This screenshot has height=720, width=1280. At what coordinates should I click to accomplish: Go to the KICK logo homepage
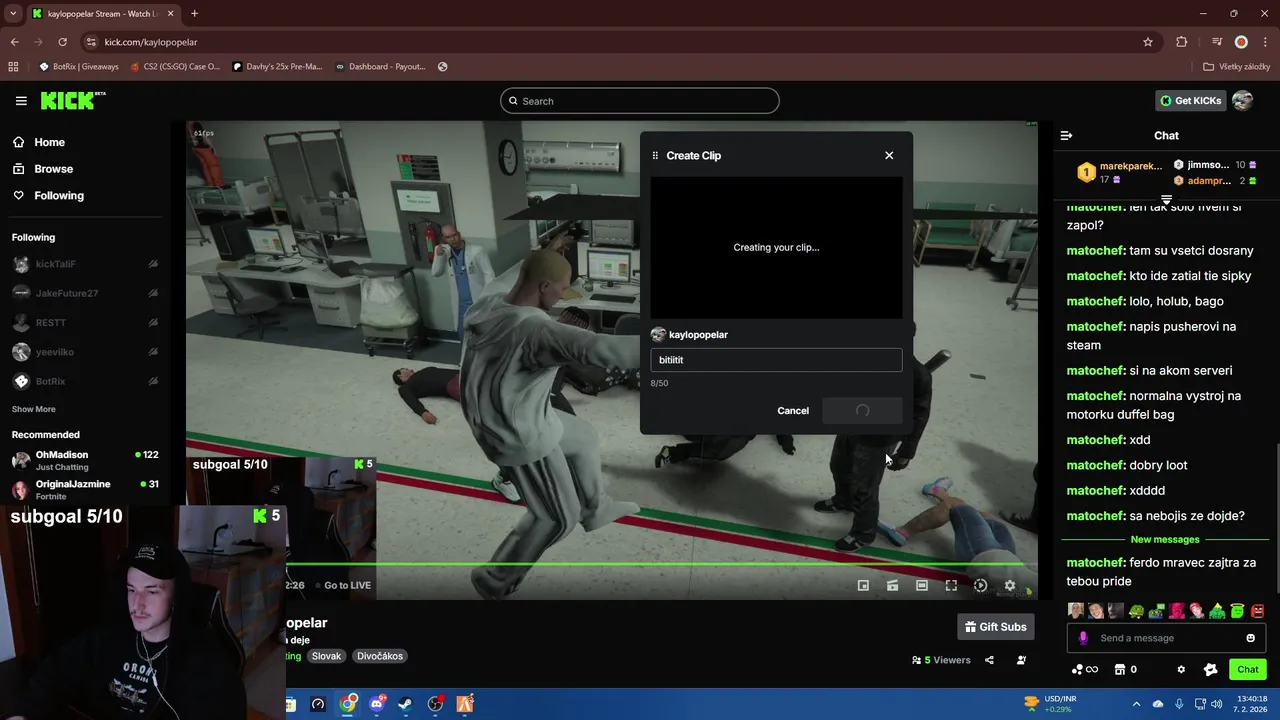[x=73, y=100]
